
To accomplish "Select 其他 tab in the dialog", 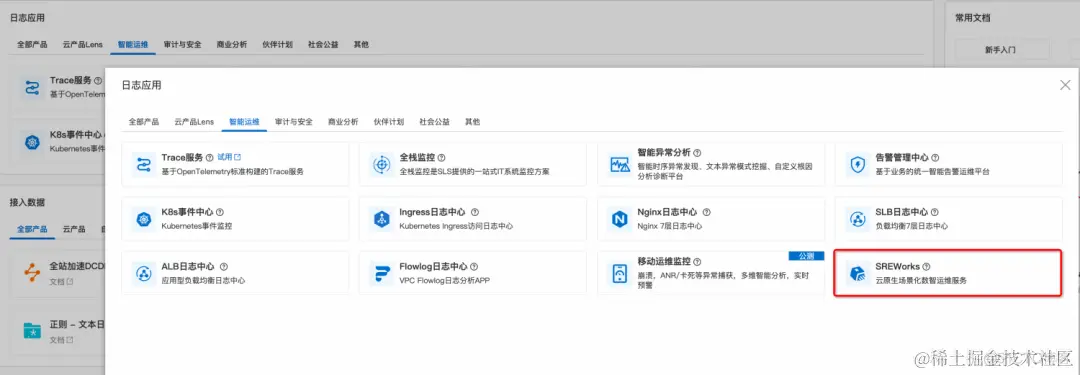I will tap(472, 122).
